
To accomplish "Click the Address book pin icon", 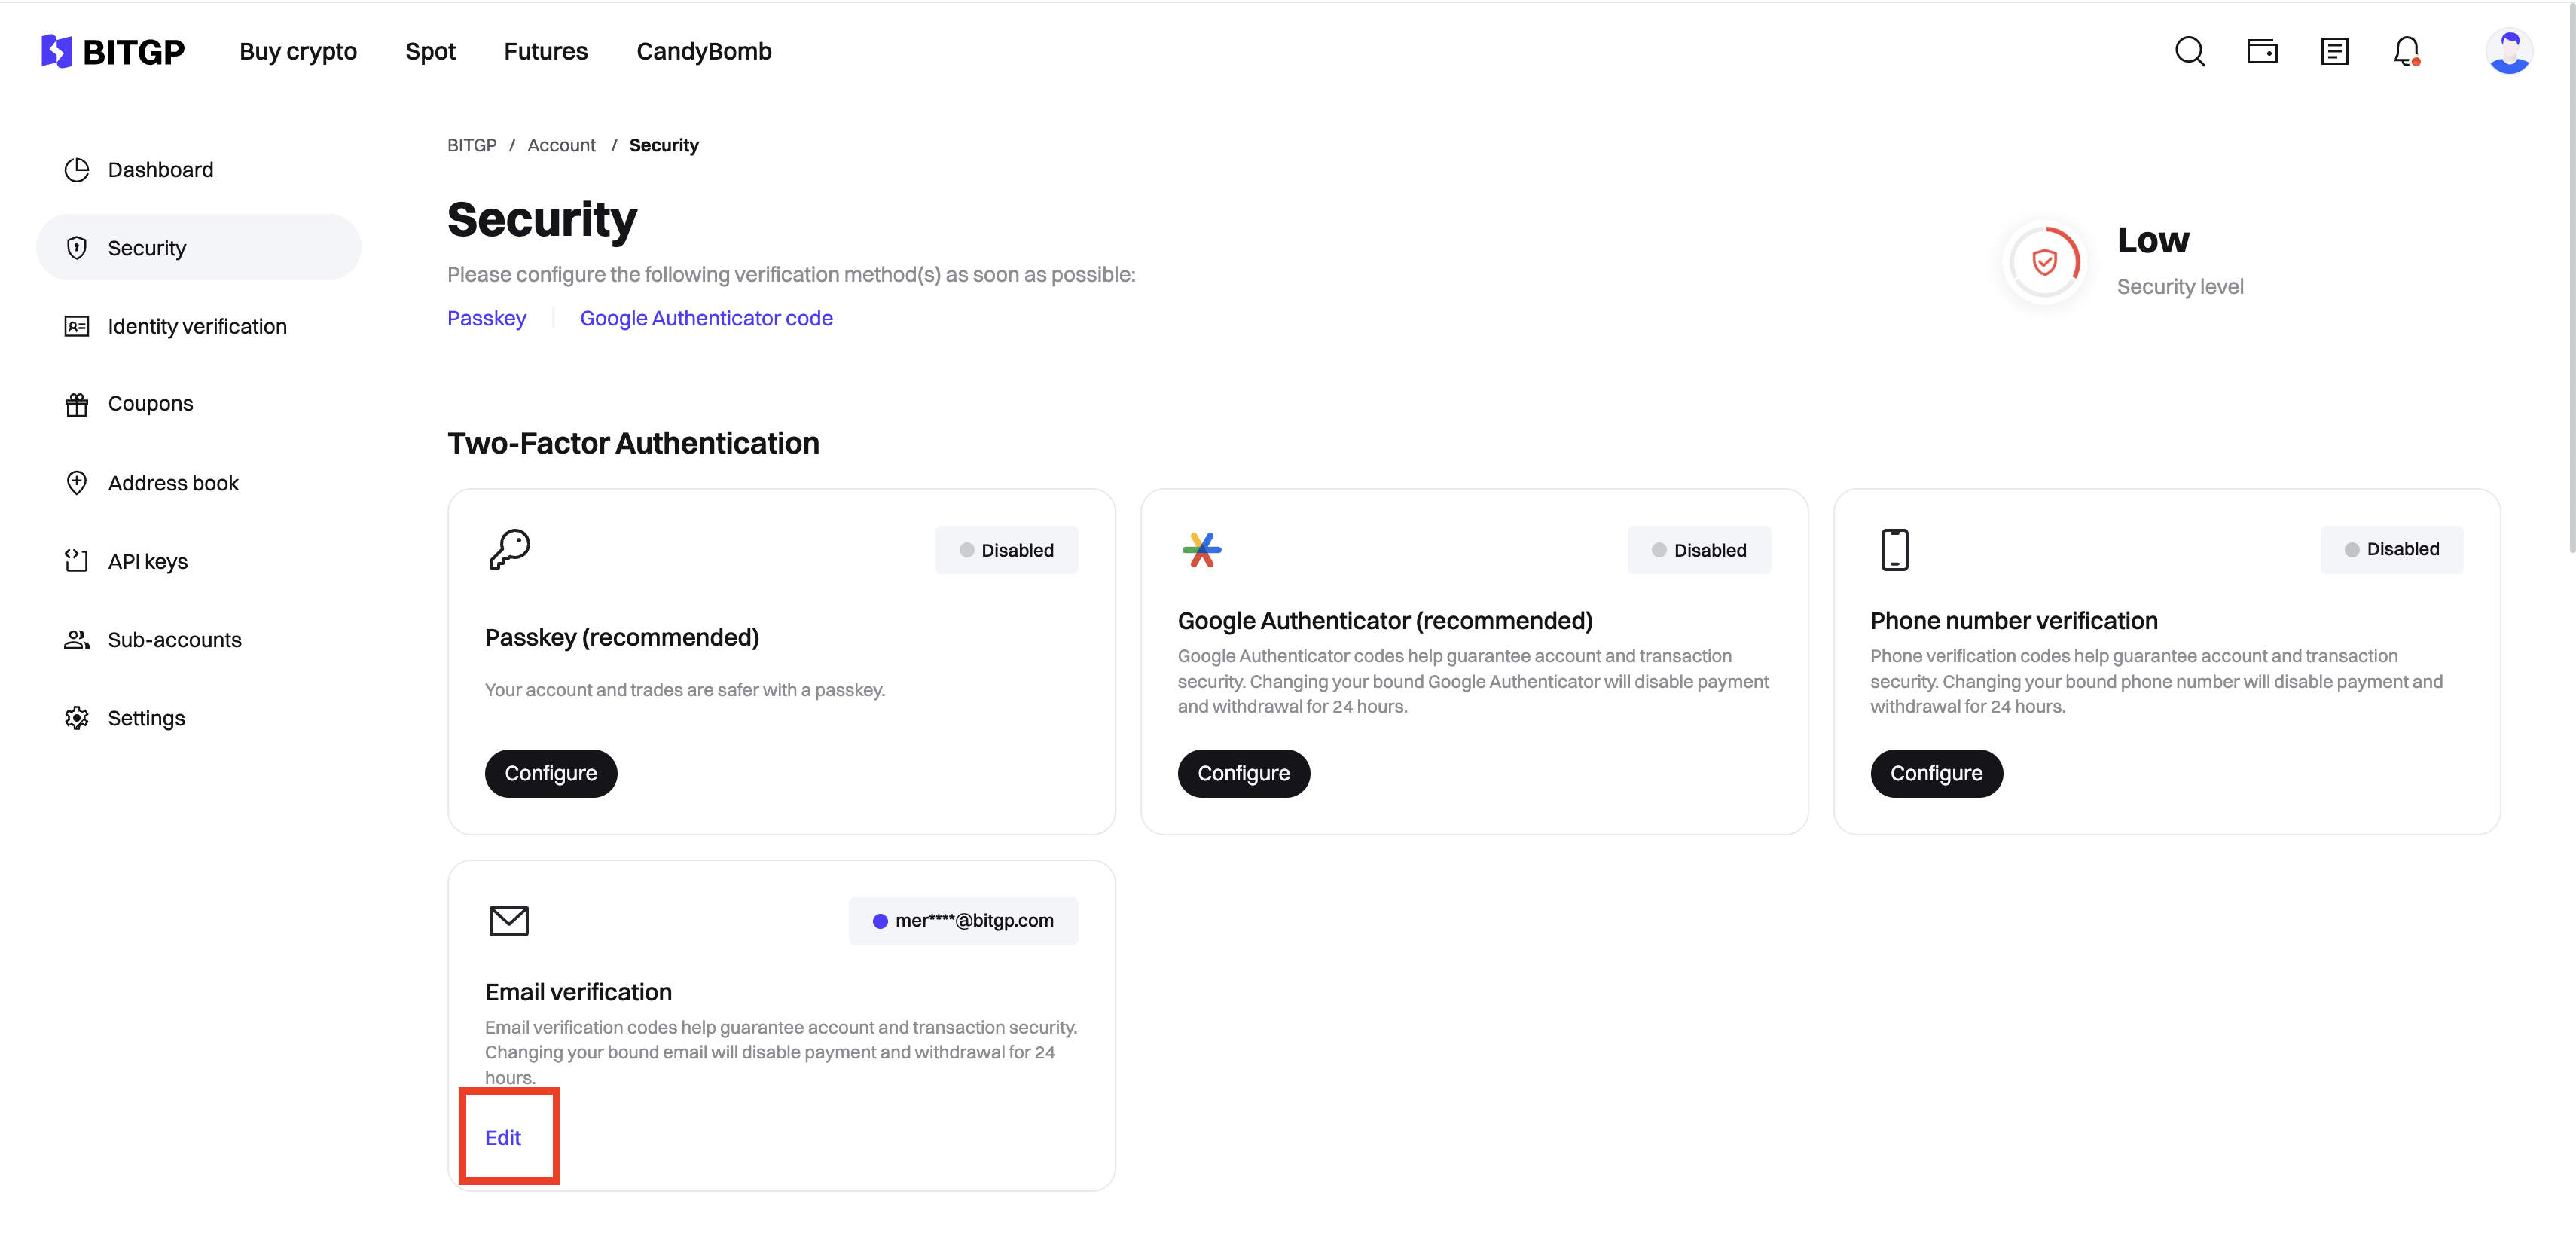I will (77, 483).
